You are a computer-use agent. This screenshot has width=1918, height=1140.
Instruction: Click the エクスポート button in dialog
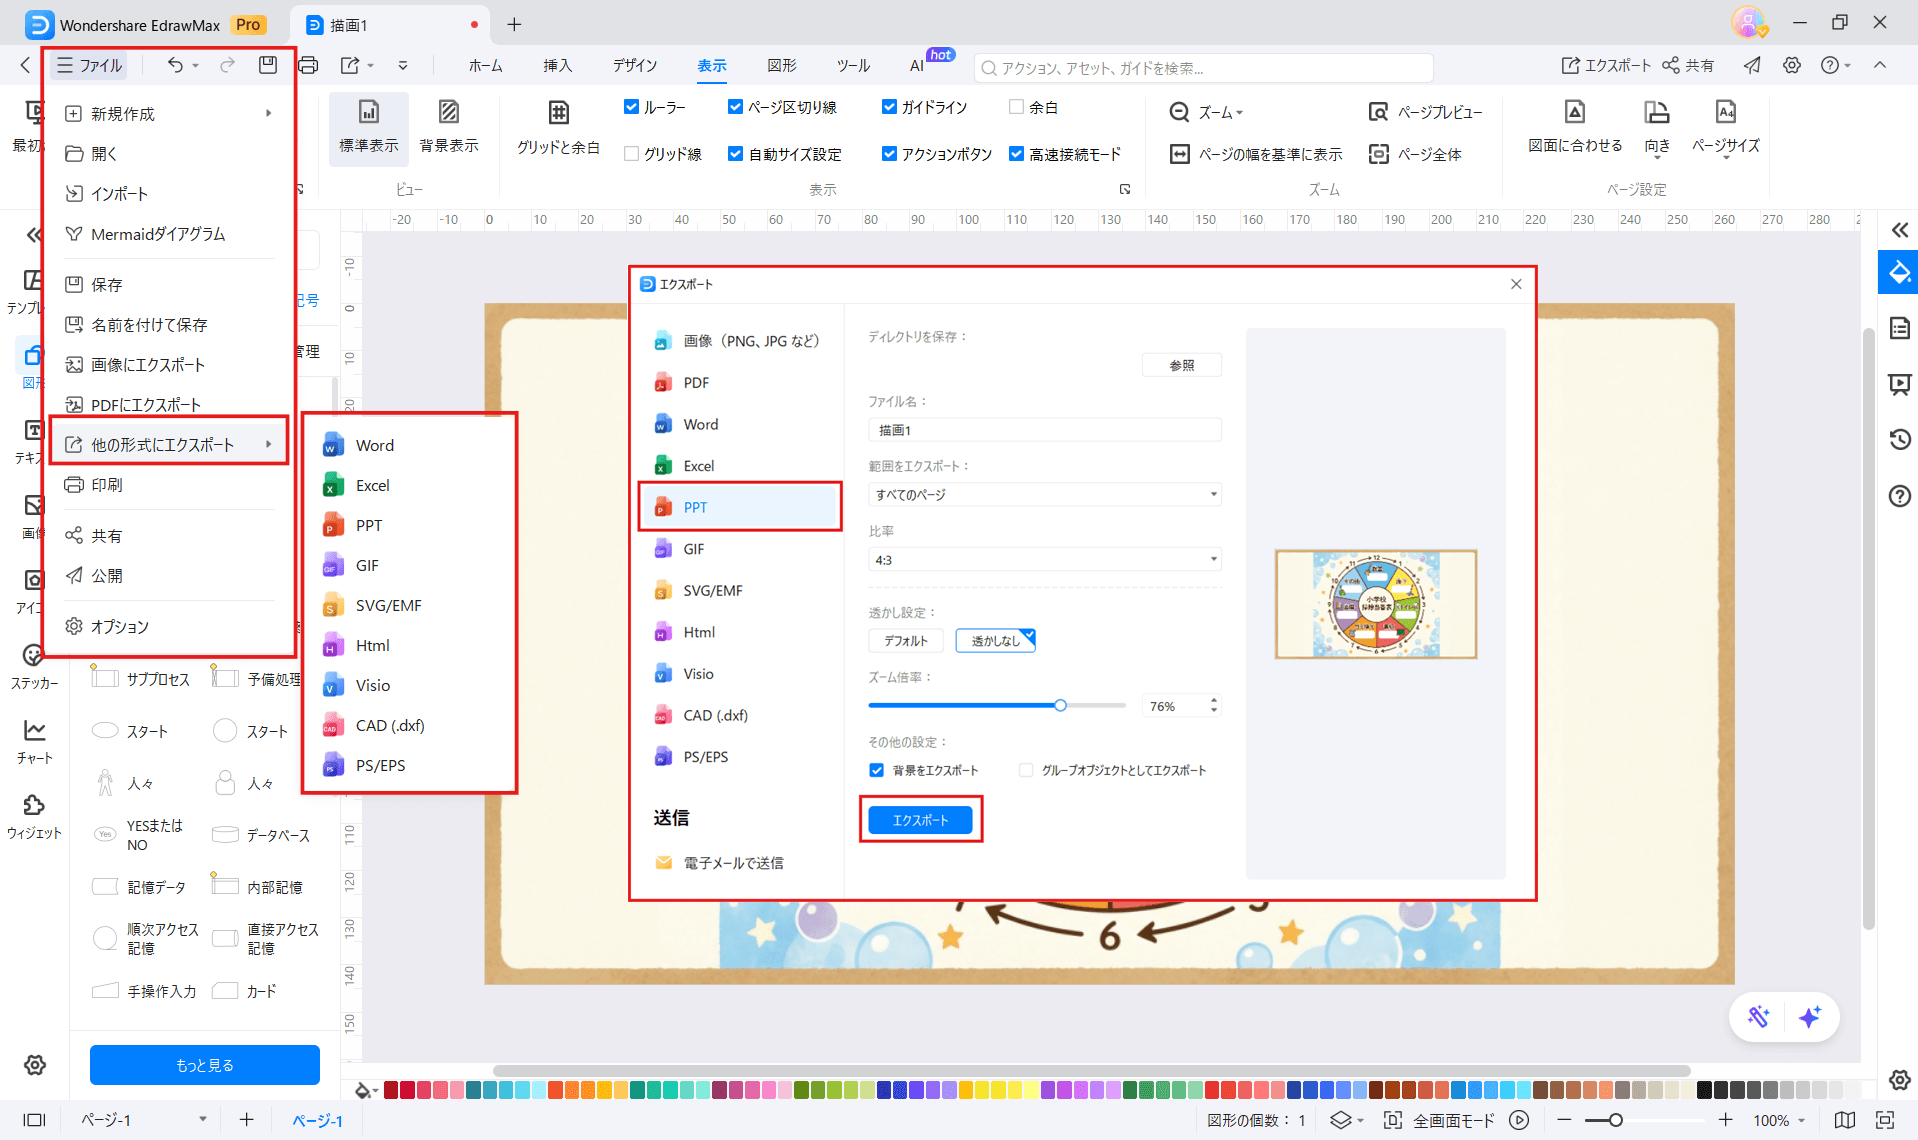(x=920, y=819)
